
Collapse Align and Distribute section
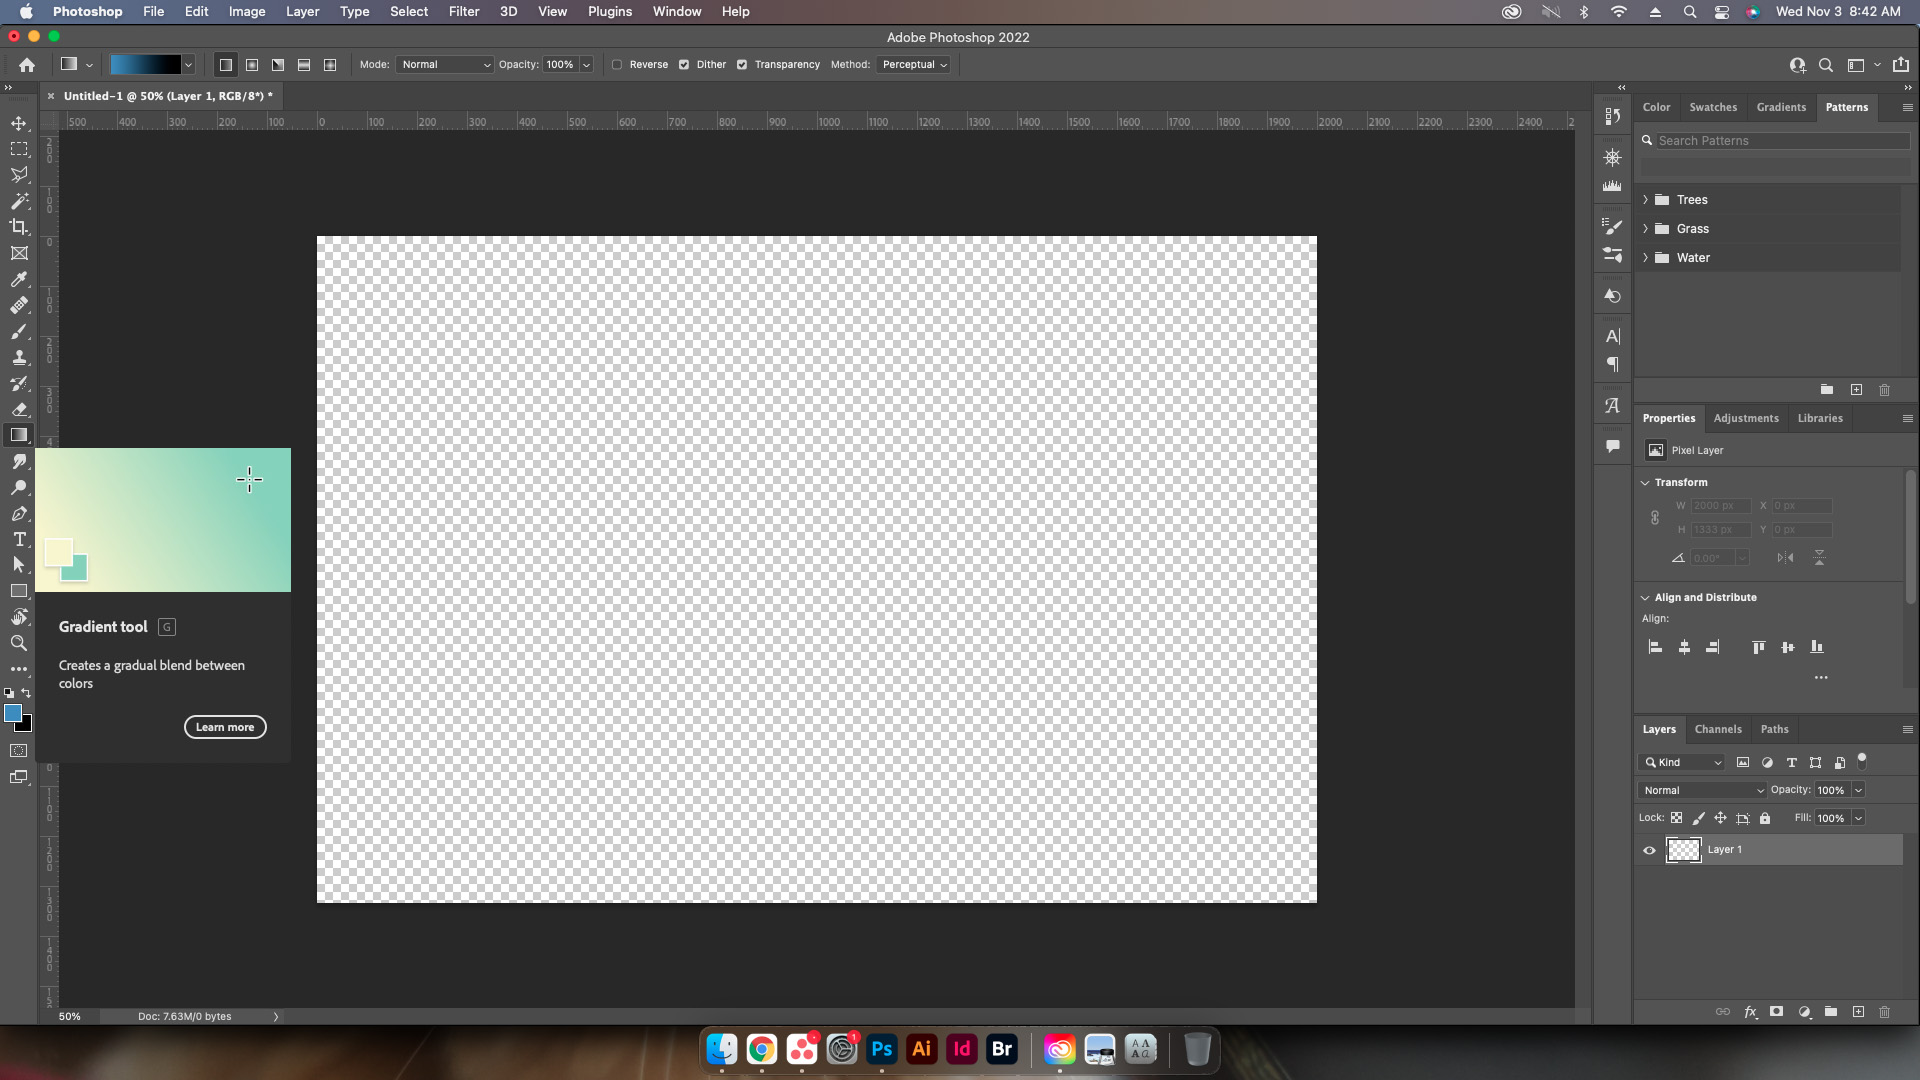coord(1646,598)
